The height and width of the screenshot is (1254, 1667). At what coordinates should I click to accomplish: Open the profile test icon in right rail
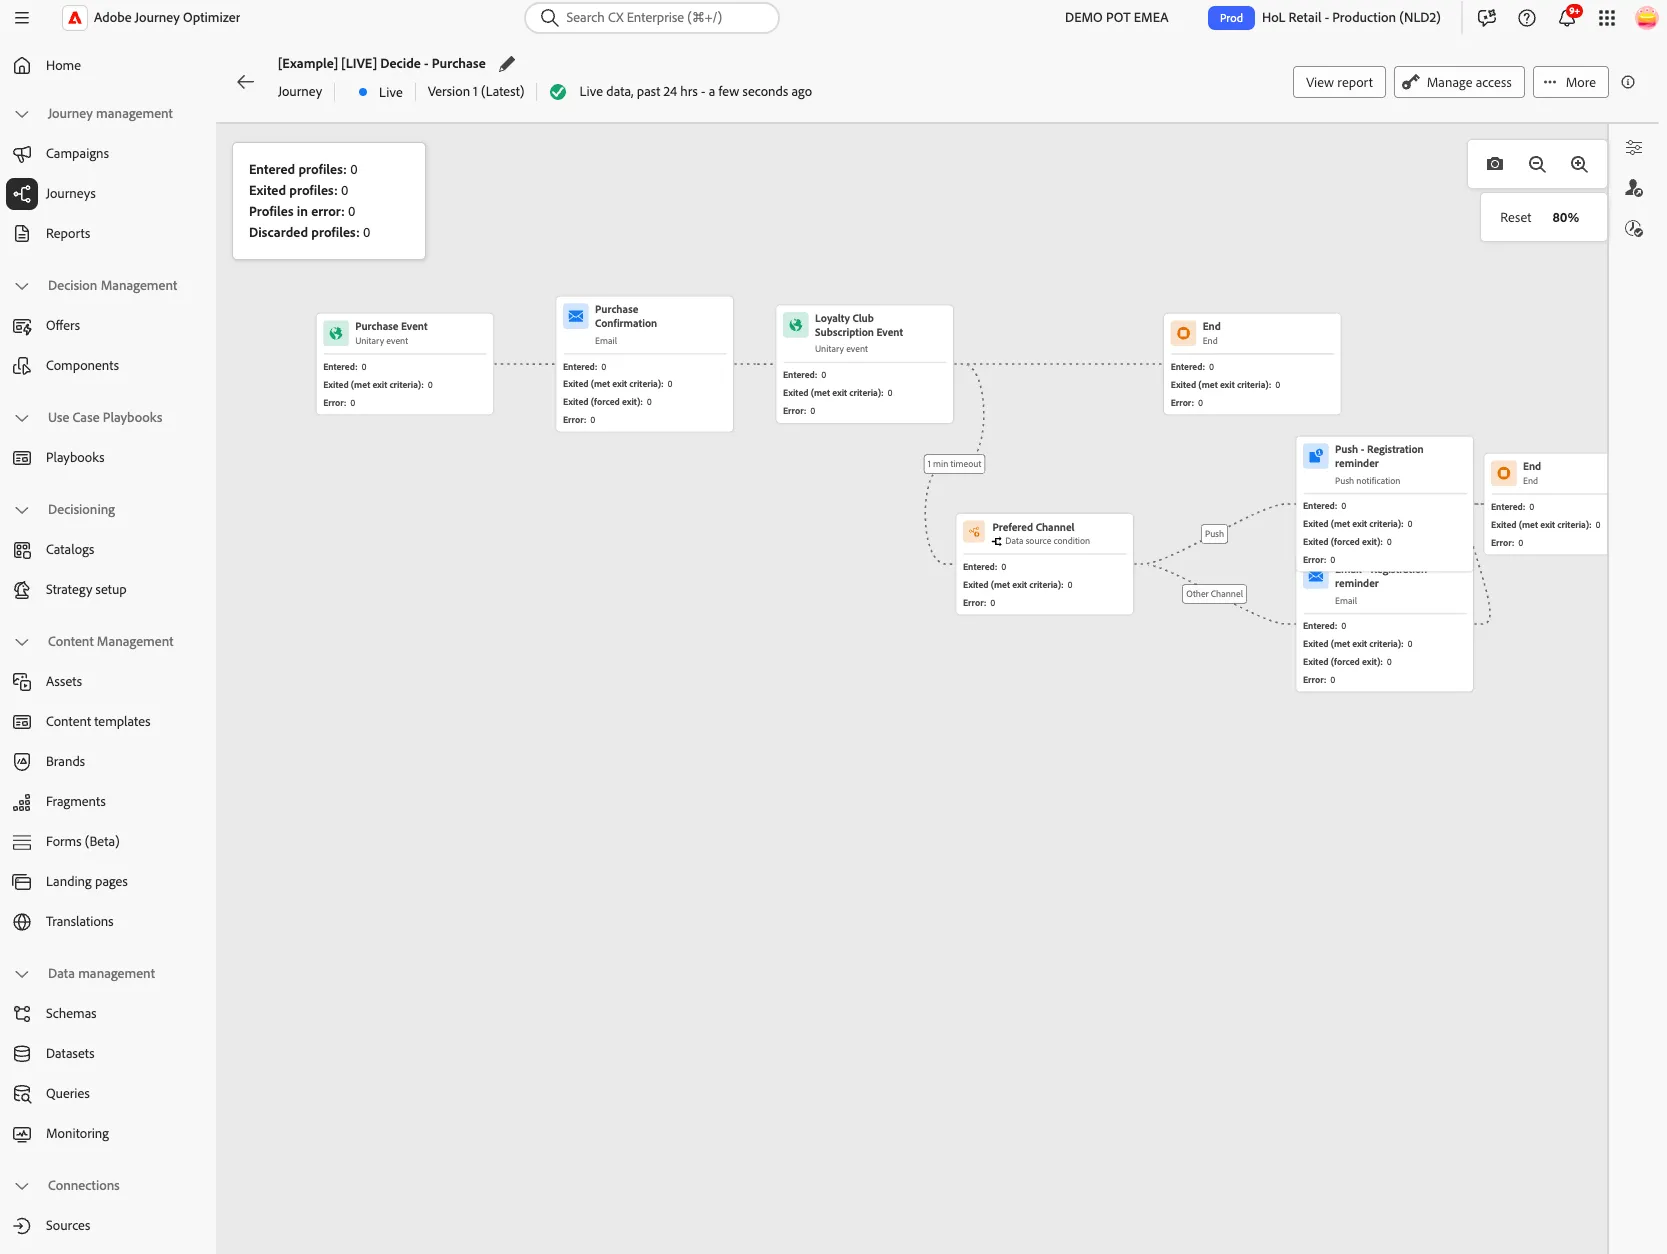[x=1634, y=188]
